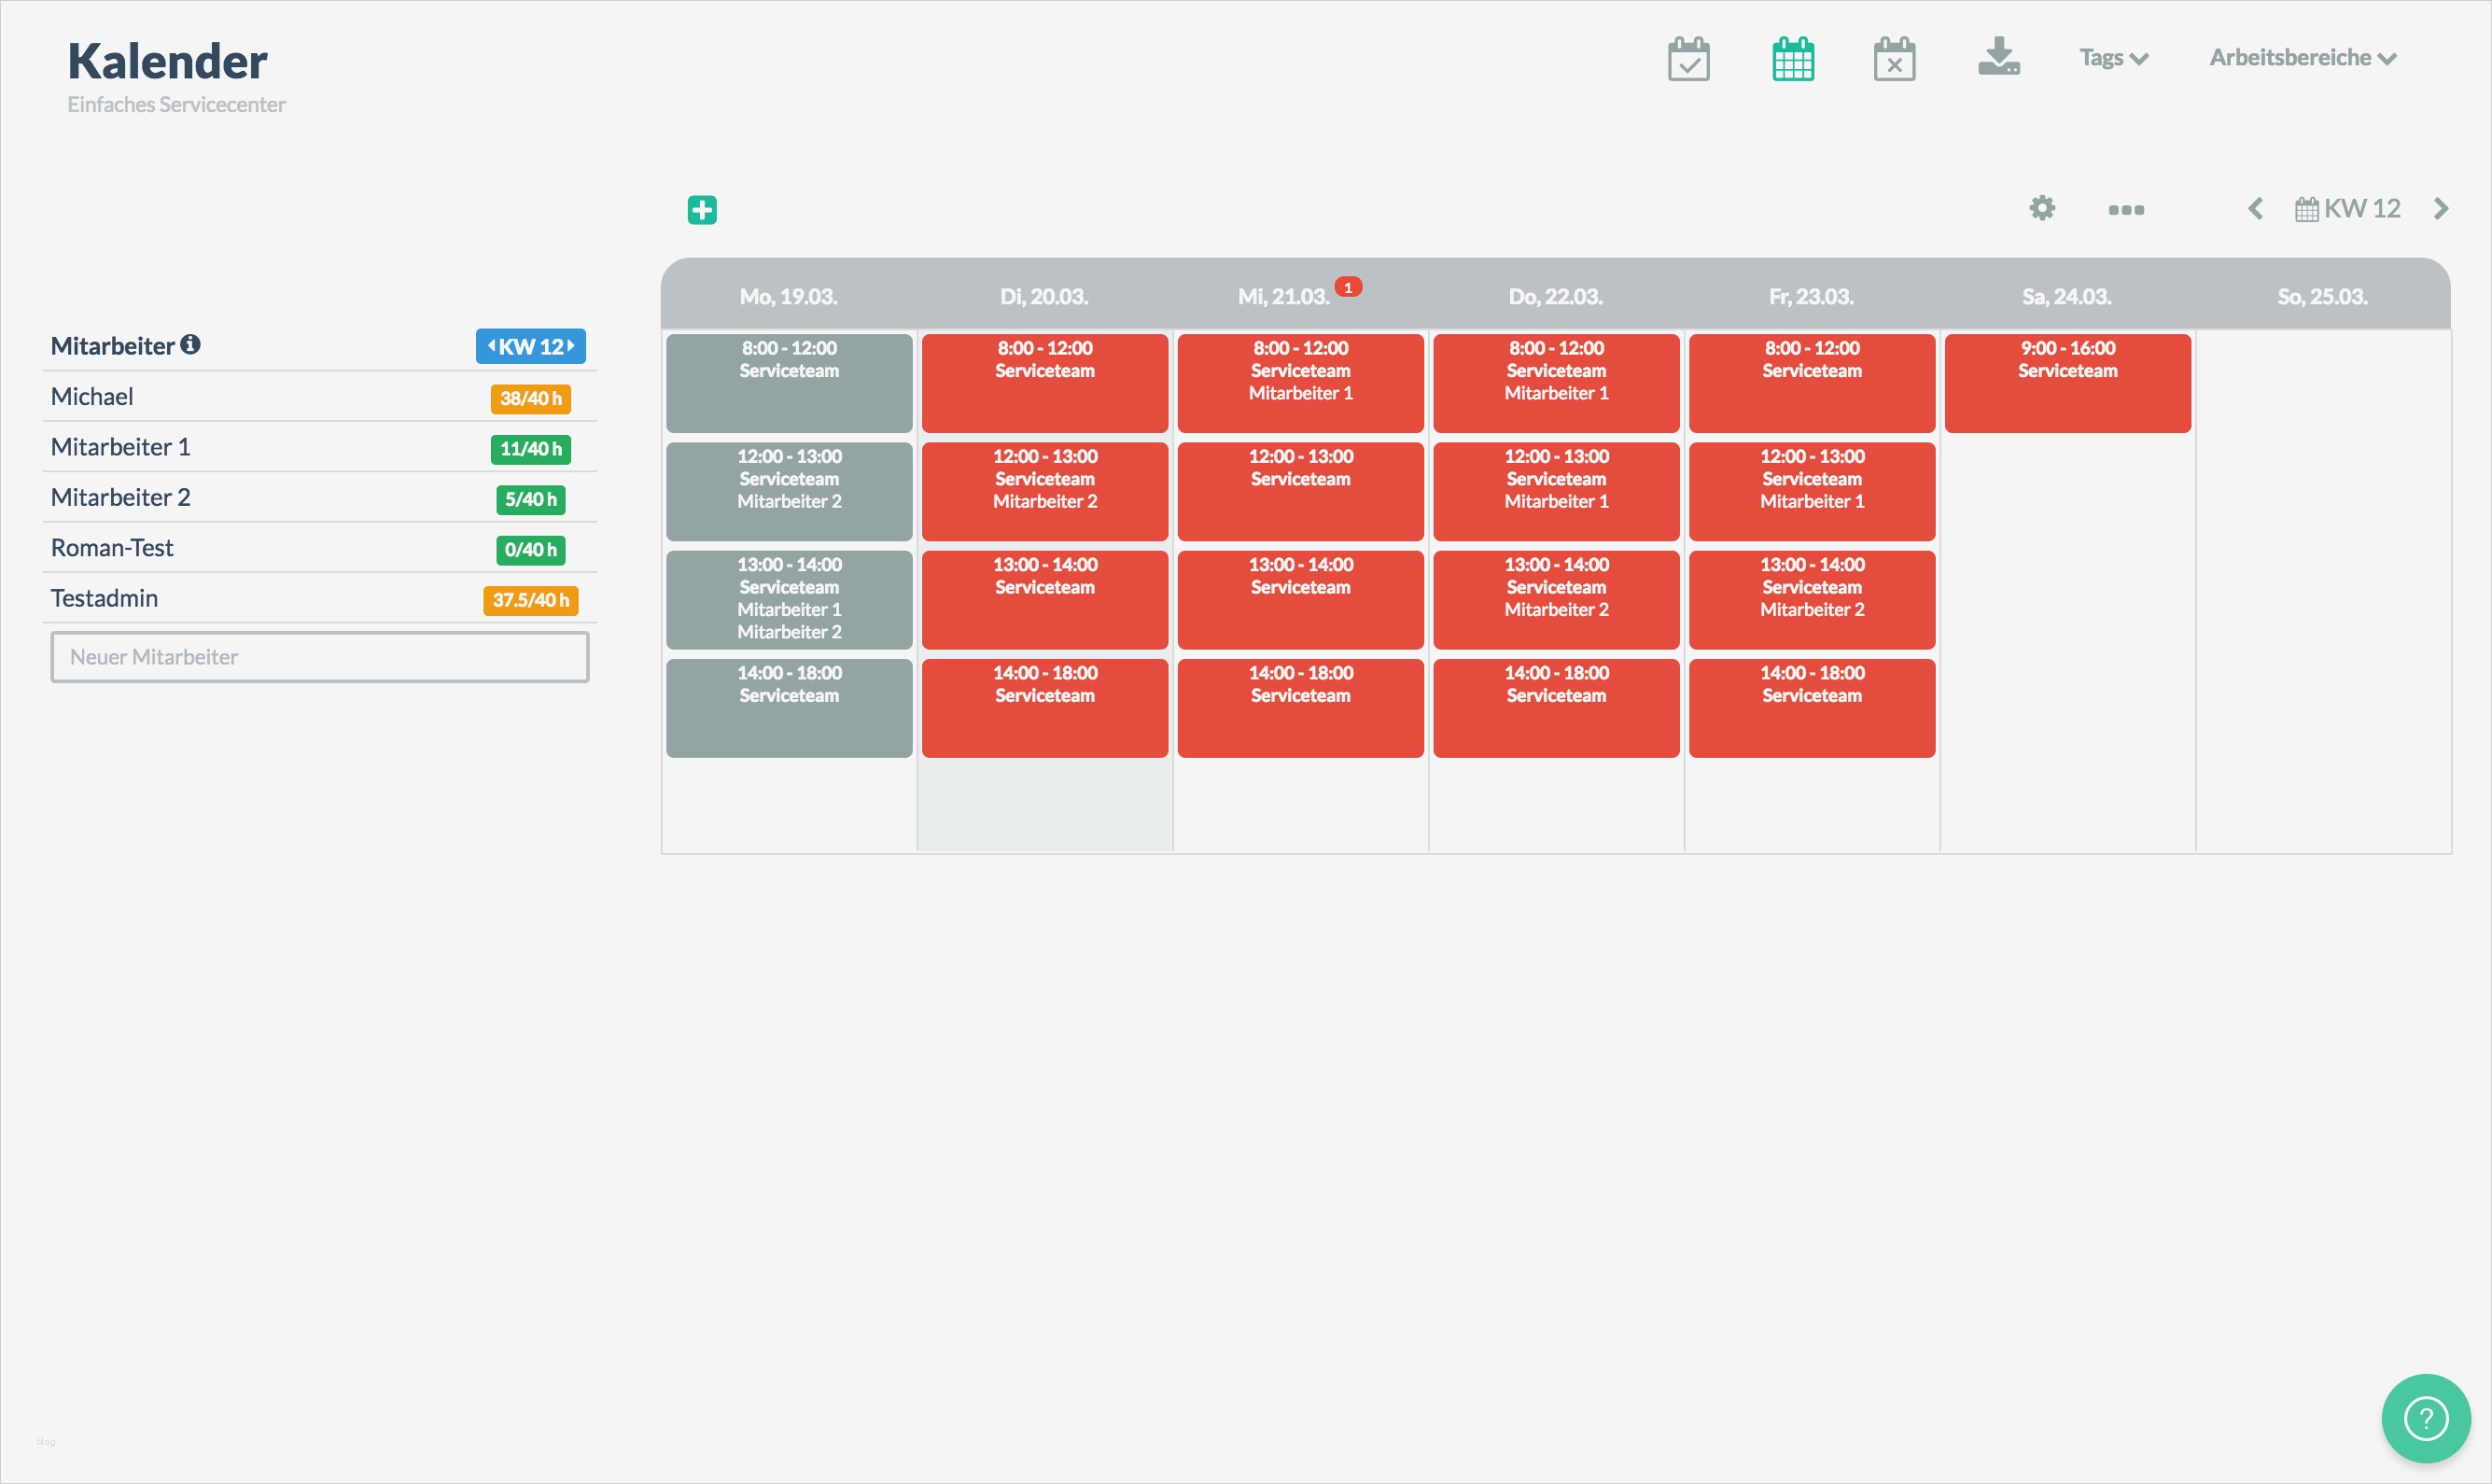Expand the Arbeitsbereiche dropdown
The image size is (2492, 1484).
point(2302,58)
